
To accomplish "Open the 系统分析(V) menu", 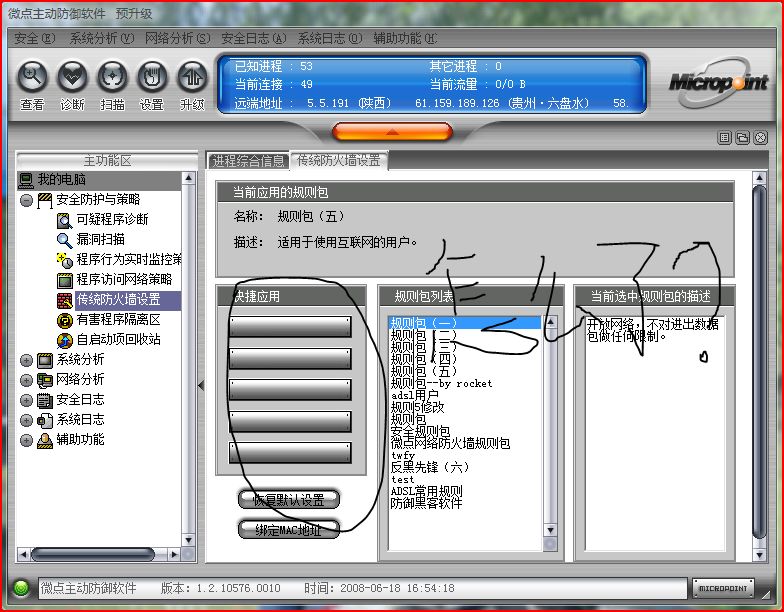I will tap(102, 38).
